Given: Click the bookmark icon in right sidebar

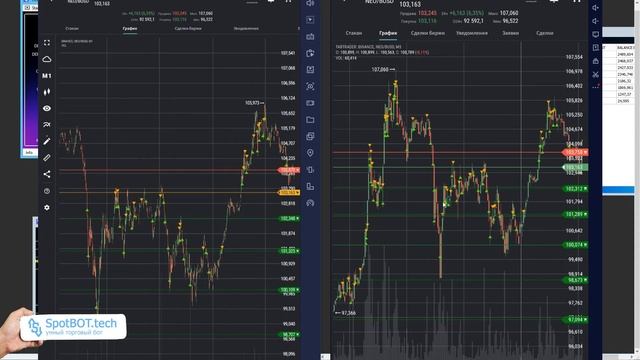Looking at the screenshot, I should click(596, 48).
